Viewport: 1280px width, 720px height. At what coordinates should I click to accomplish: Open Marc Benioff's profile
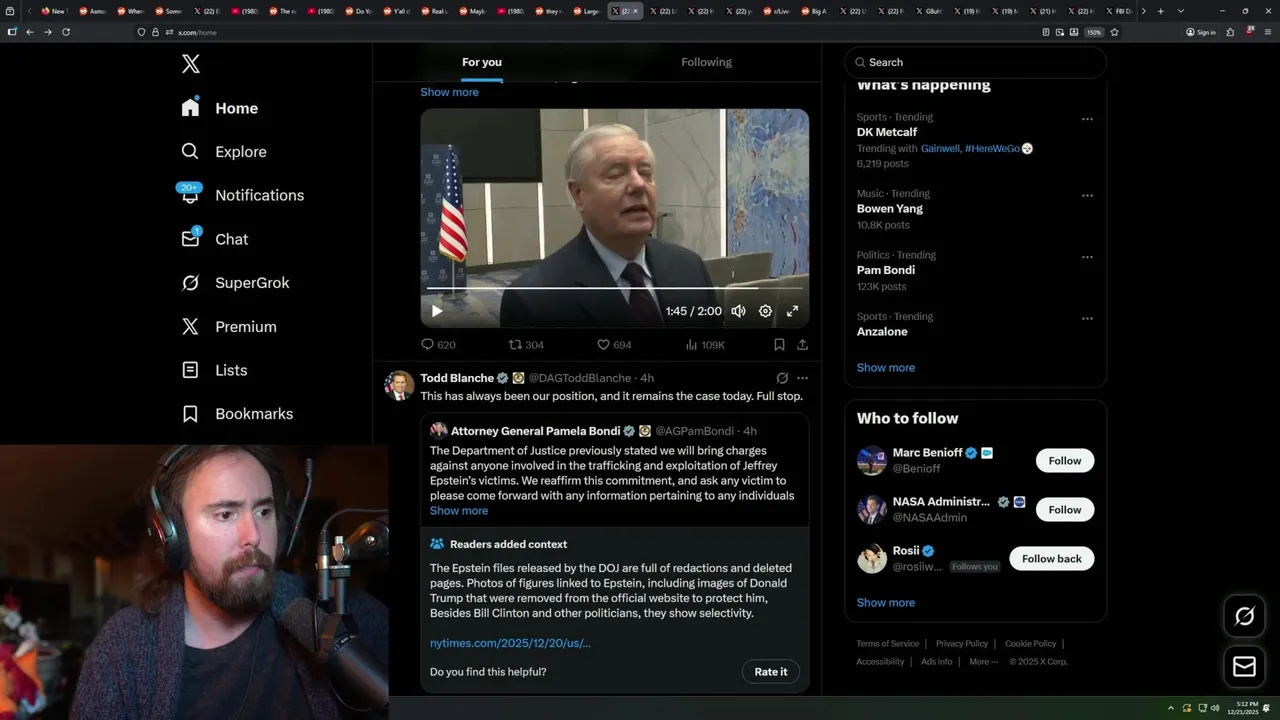pyautogui.click(x=928, y=453)
